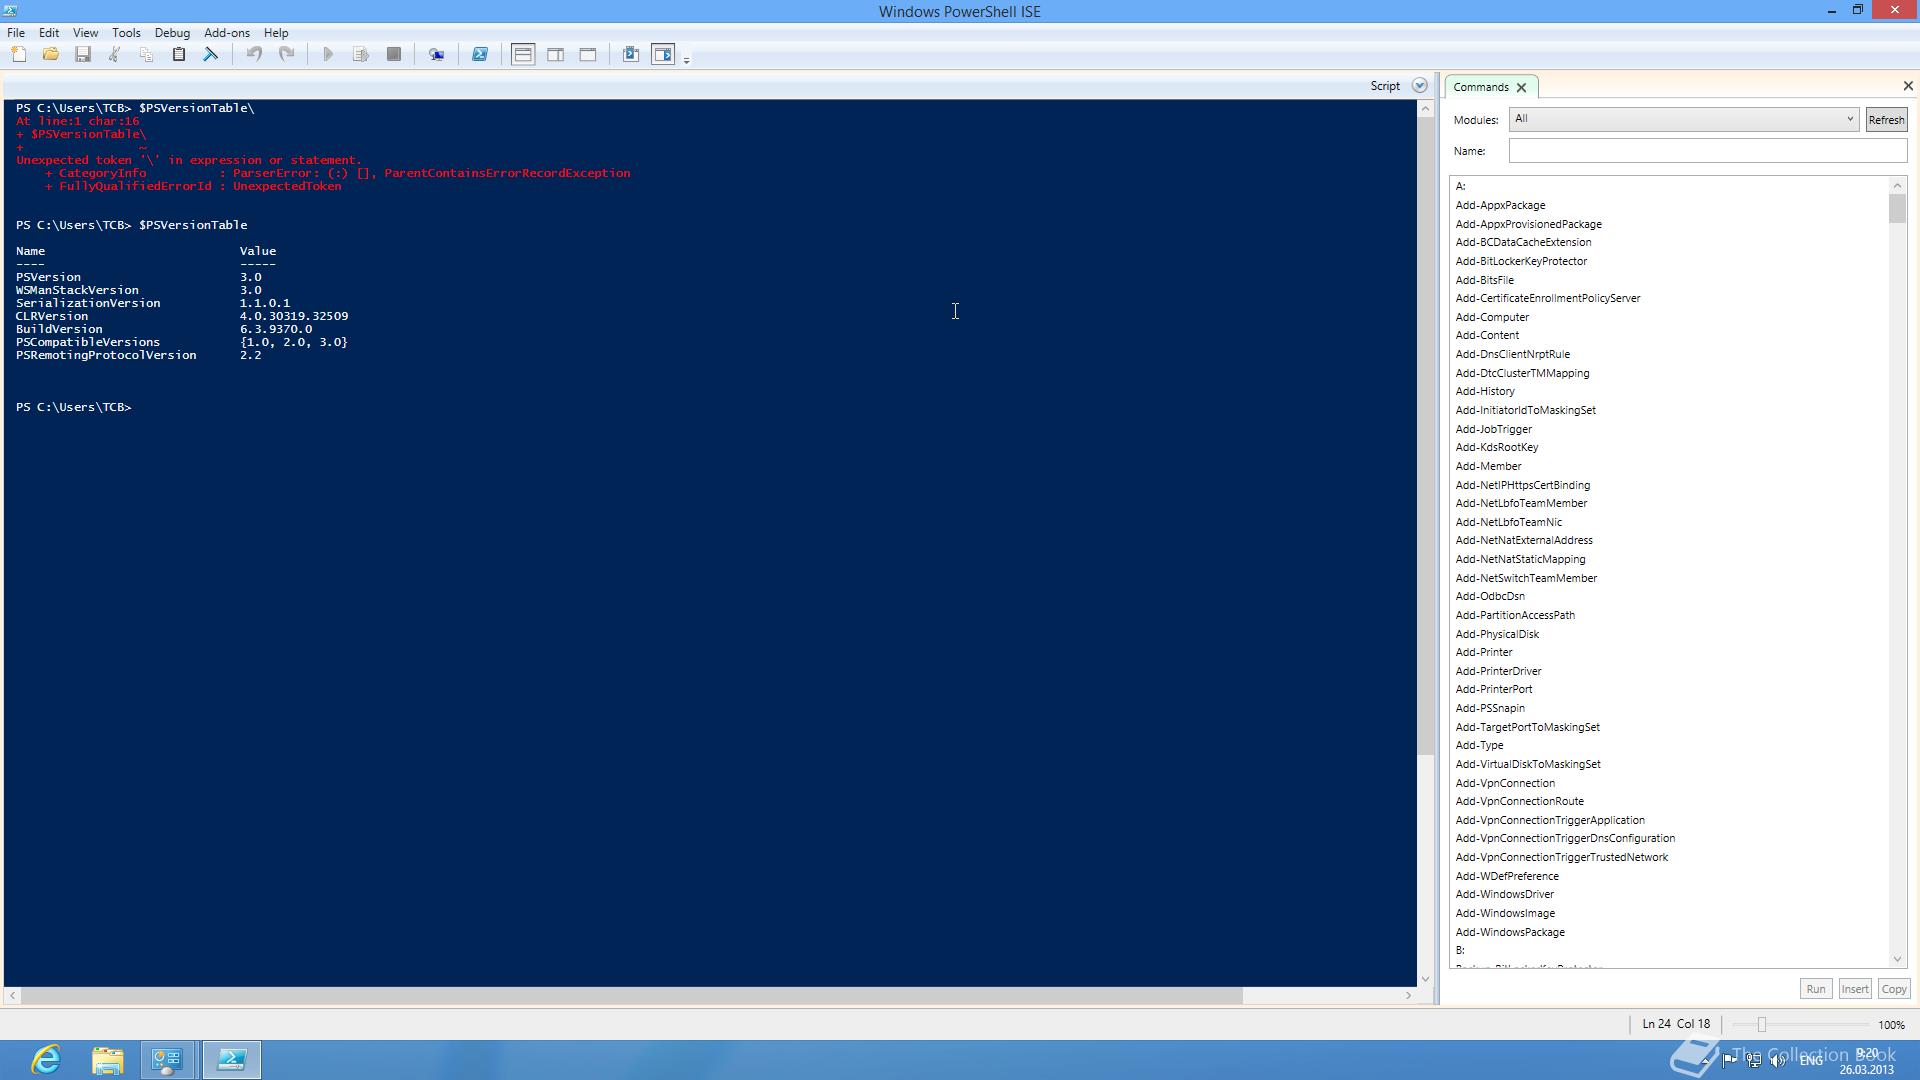Start PowerShell.exe from toolbar
The image size is (1920, 1080).
[x=480, y=55]
